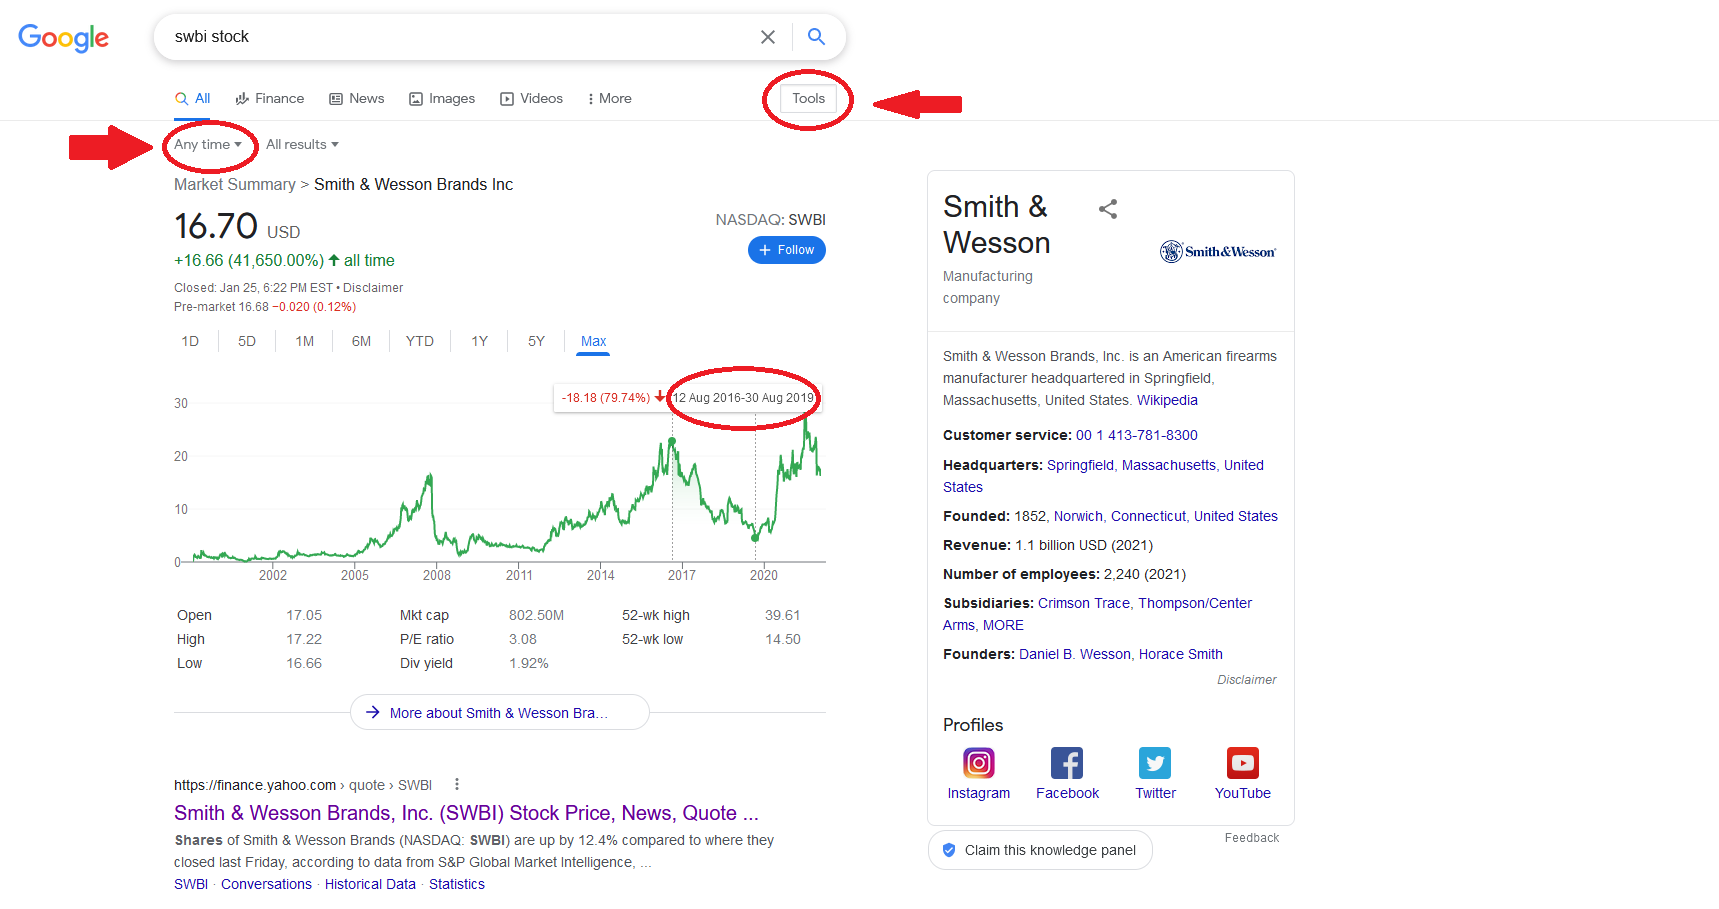Image resolution: width=1719 pixels, height=909 pixels.
Task: Expand the Any time dropdown
Action: tap(208, 145)
